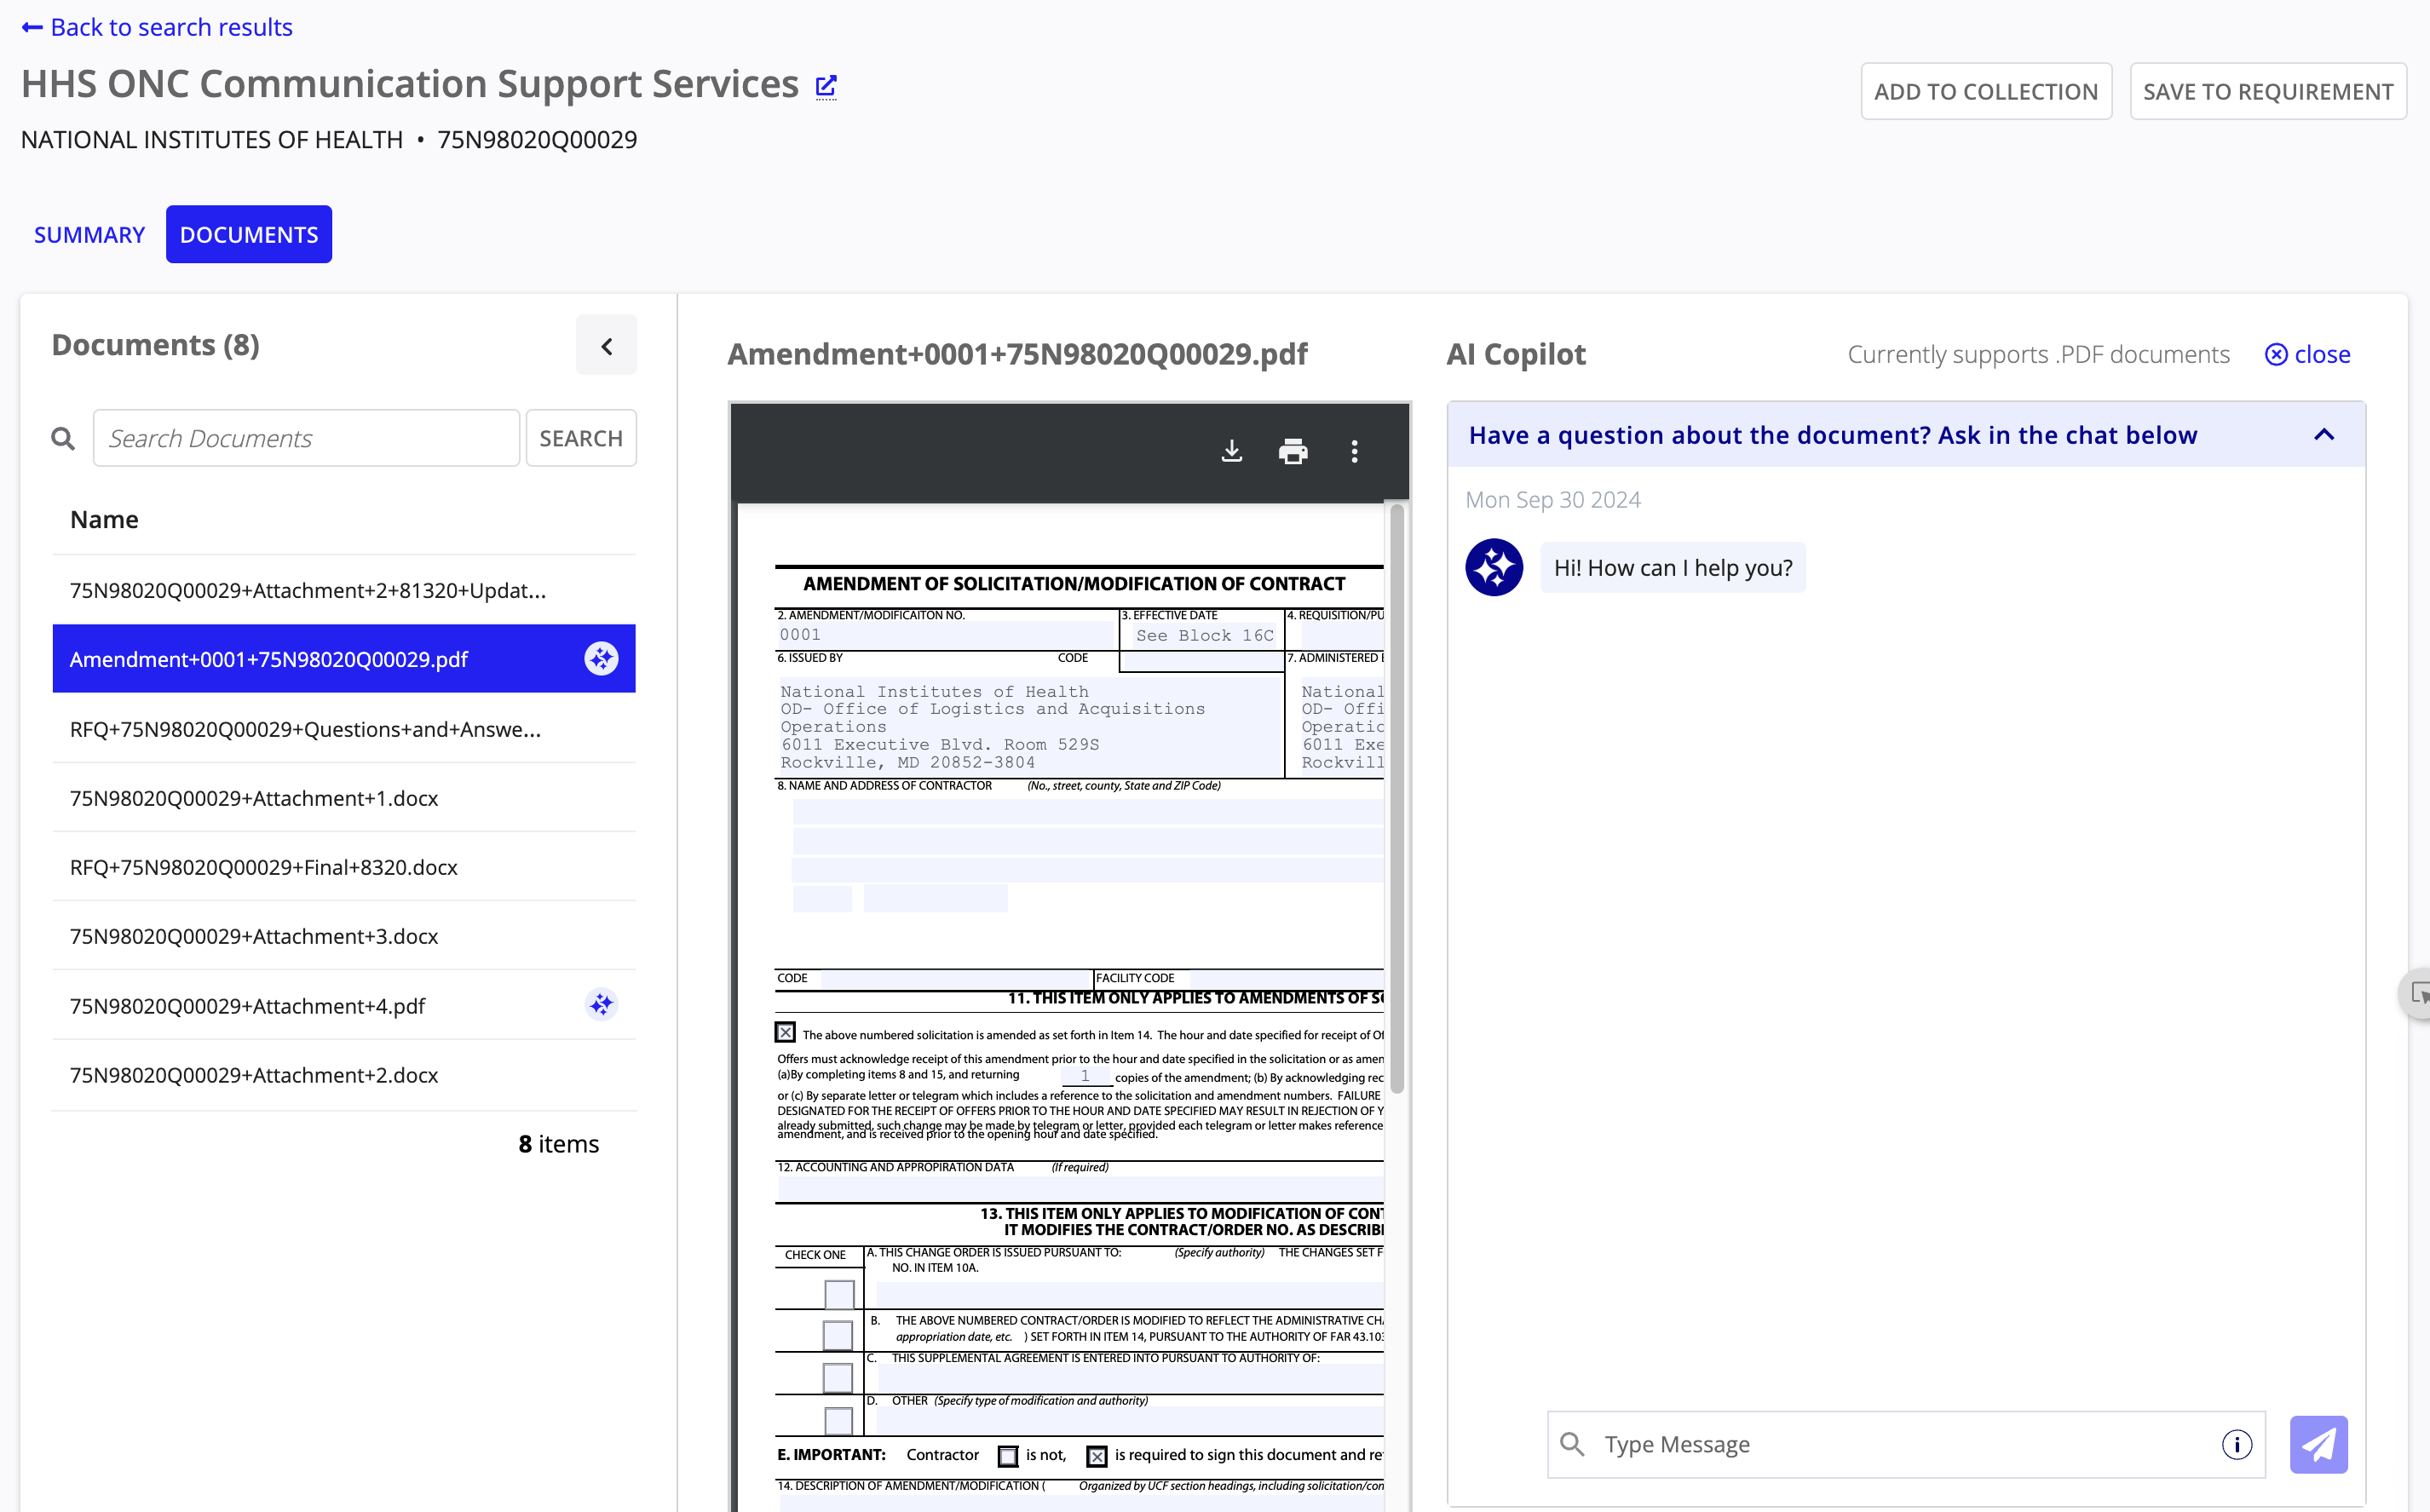2430x1512 pixels.
Task: Click the search magnifier icon in documents
Action: (x=65, y=437)
